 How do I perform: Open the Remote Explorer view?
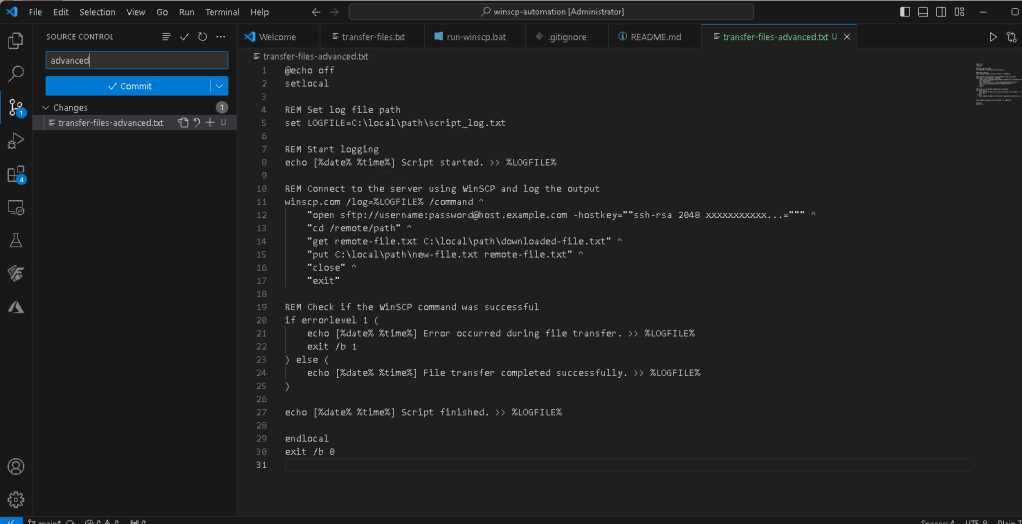[16, 207]
